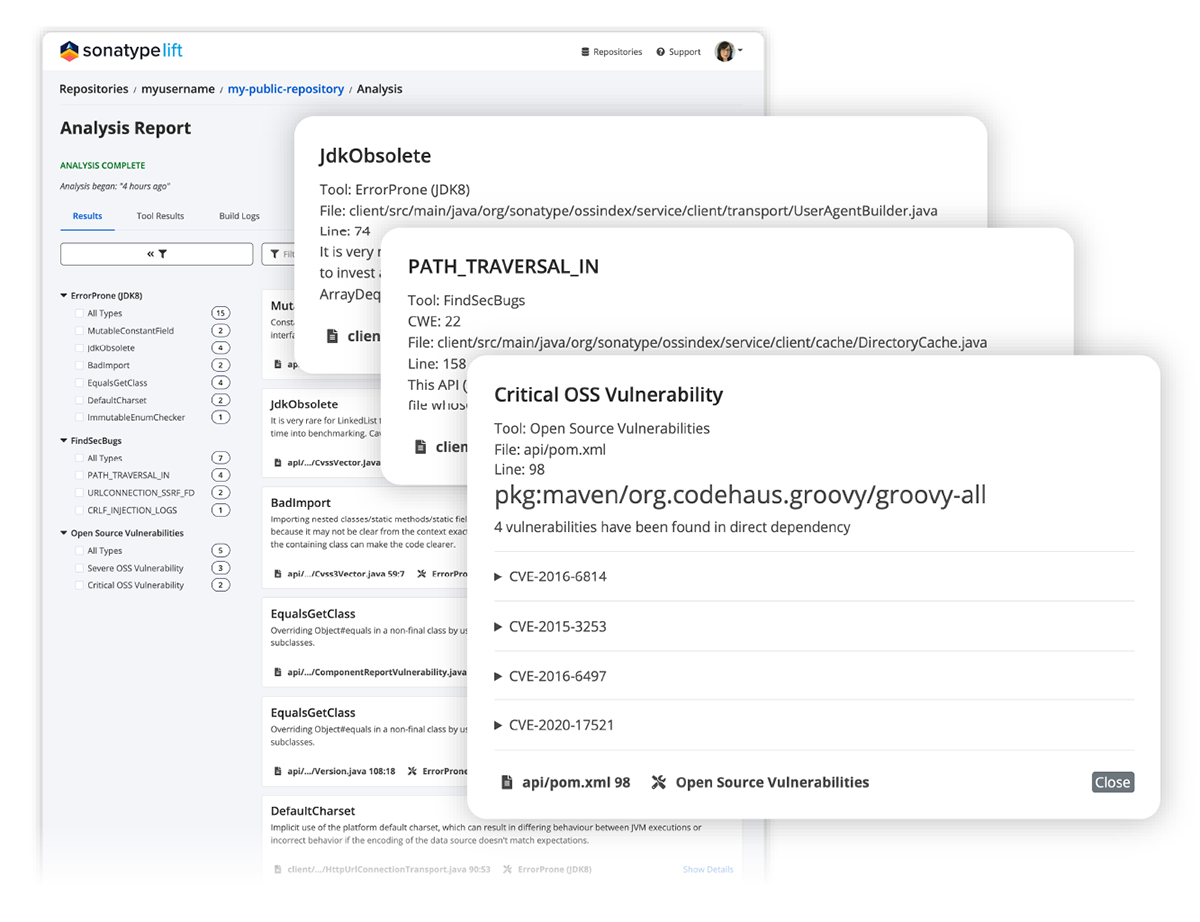Viewport: 1200px width, 922px height.
Task: Open my-public-repository breadcrumb link
Action: [x=286, y=89]
